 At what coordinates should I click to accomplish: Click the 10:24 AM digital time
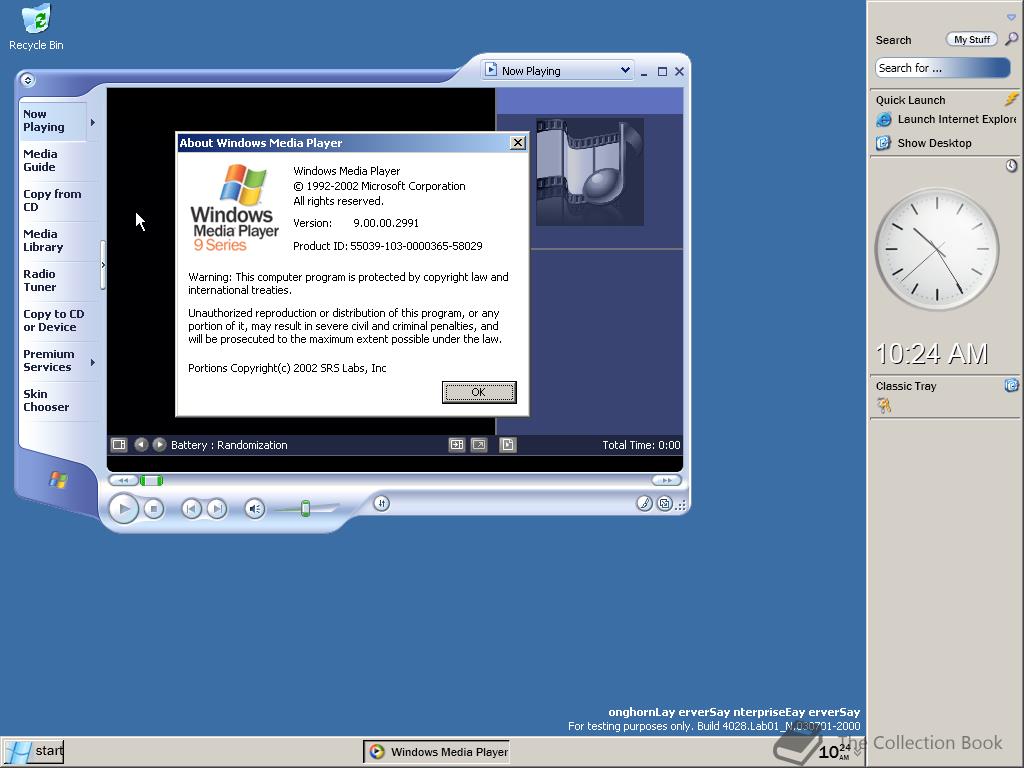tap(931, 354)
